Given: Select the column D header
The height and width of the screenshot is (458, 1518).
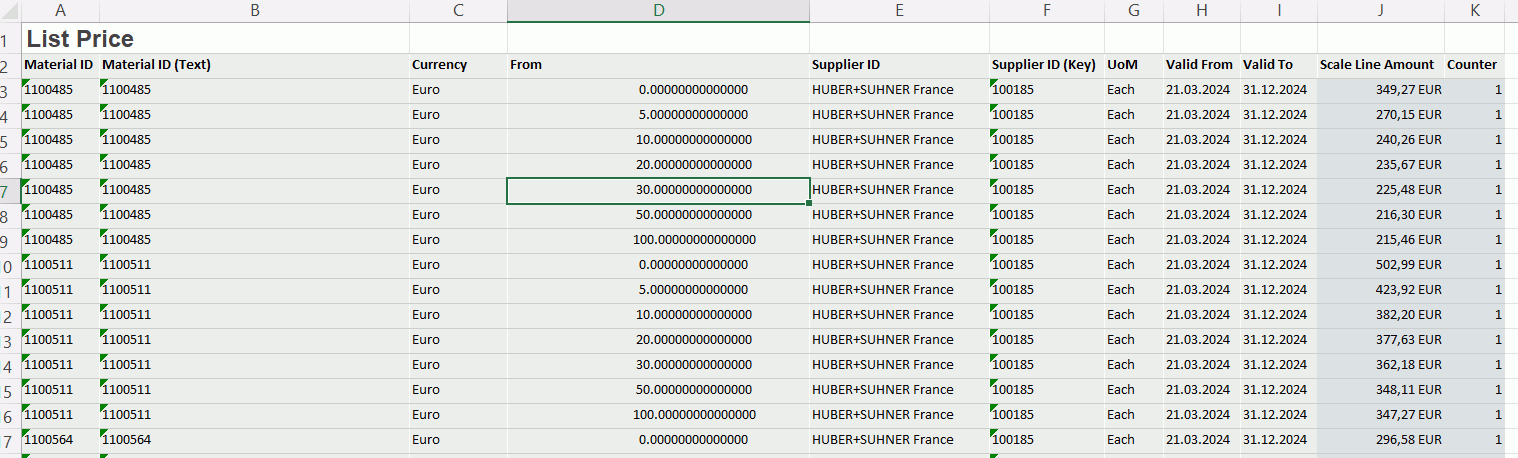Looking at the screenshot, I should 658,11.
